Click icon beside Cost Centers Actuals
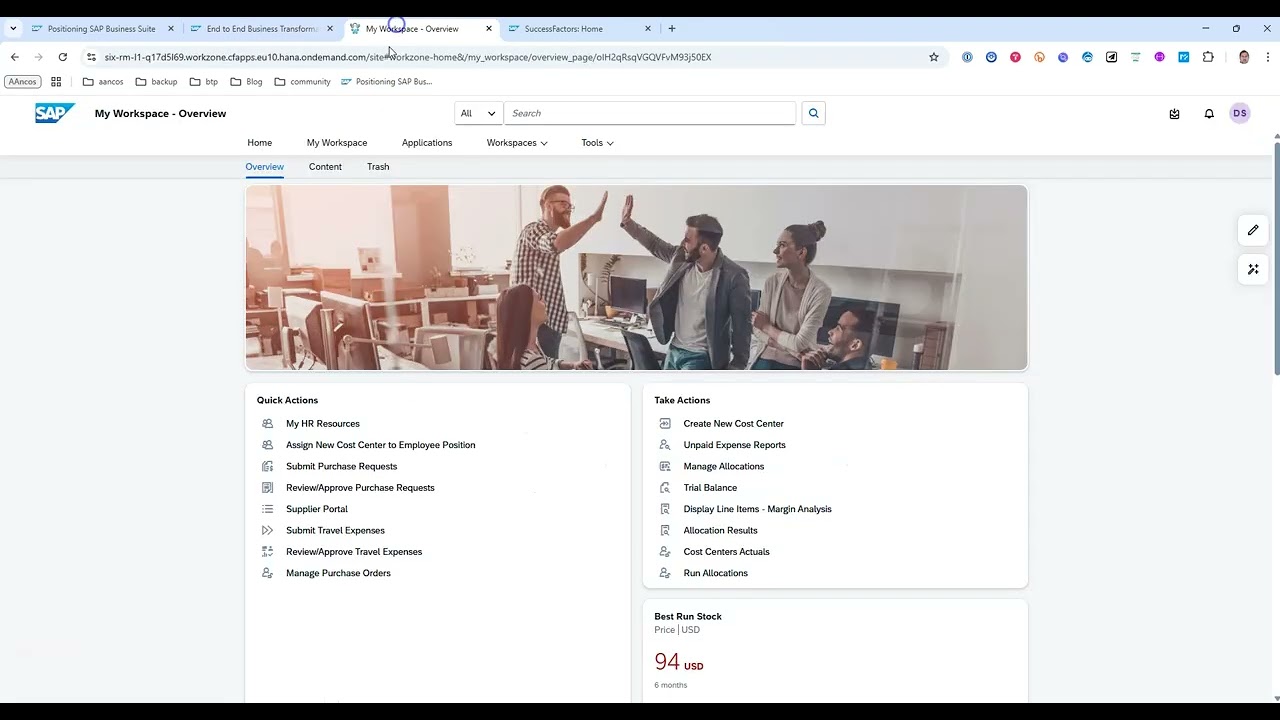1280x720 pixels. 665,552
